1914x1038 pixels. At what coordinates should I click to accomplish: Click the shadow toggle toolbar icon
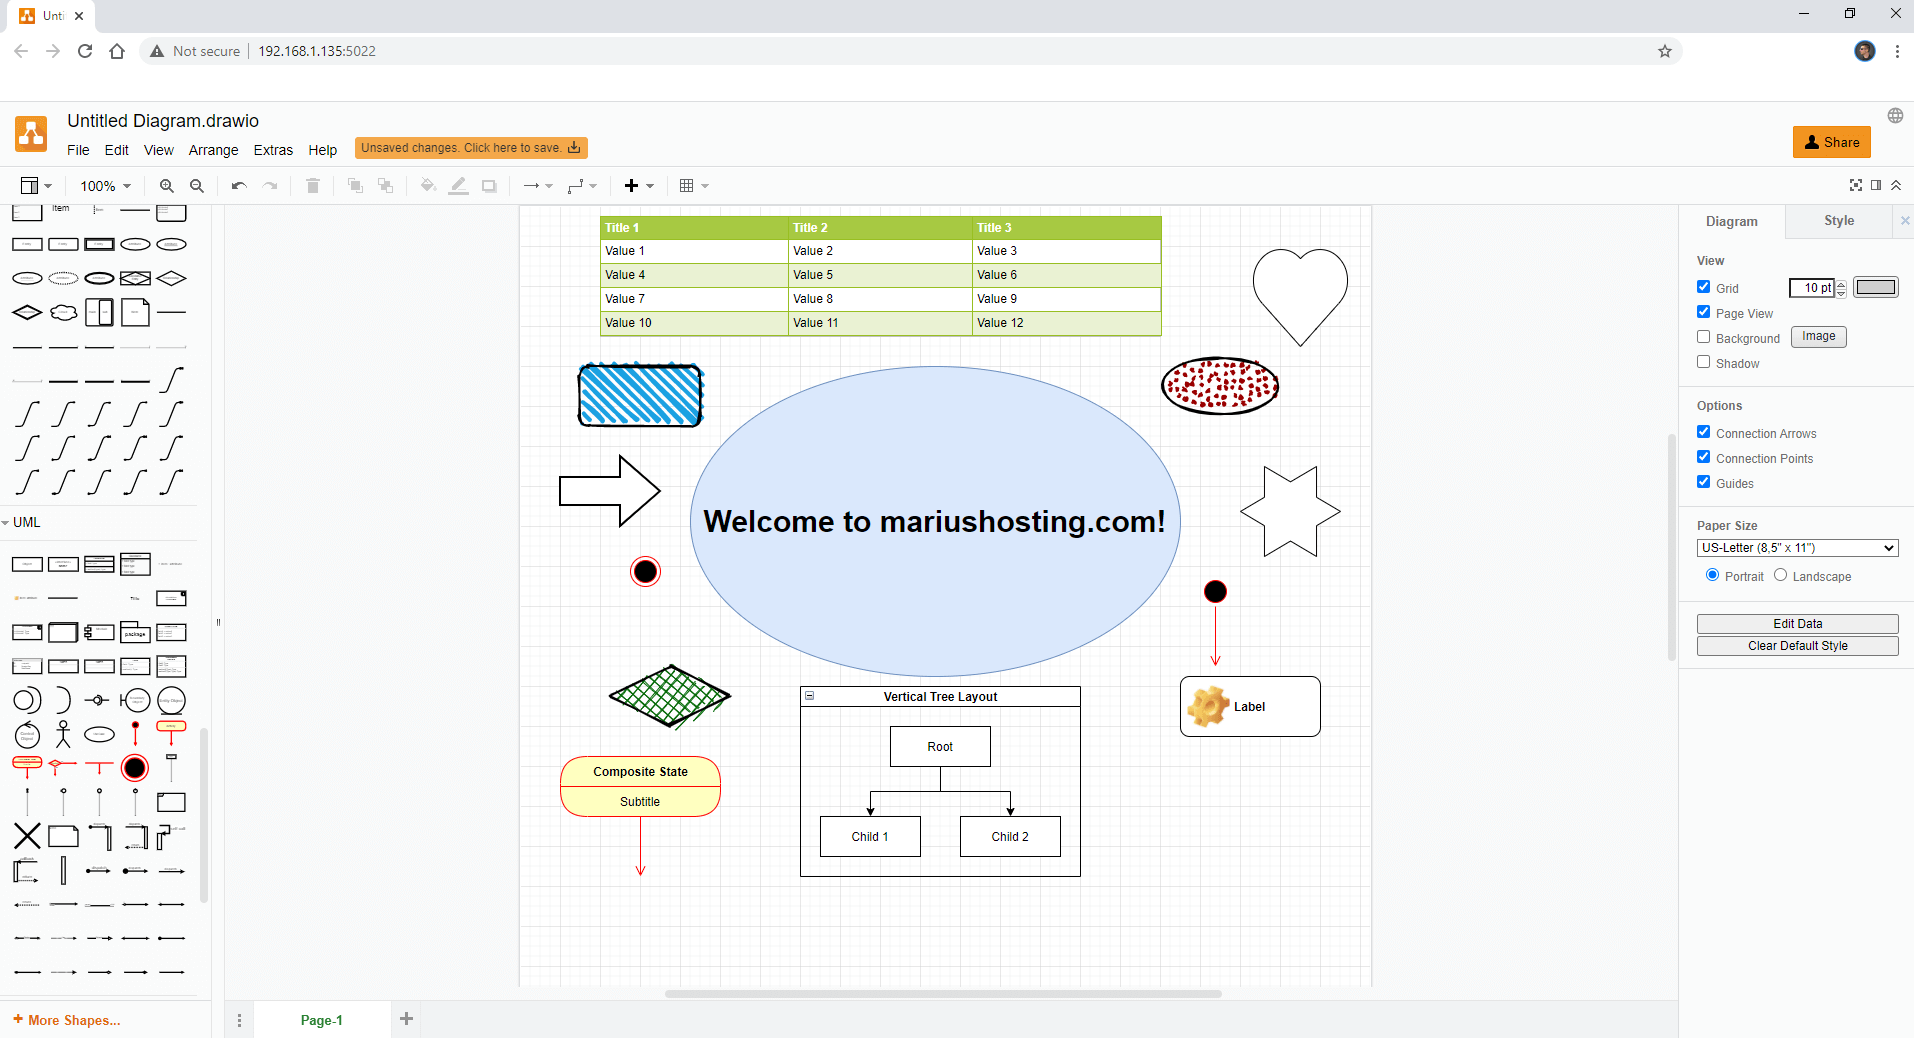[x=489, y=186]
